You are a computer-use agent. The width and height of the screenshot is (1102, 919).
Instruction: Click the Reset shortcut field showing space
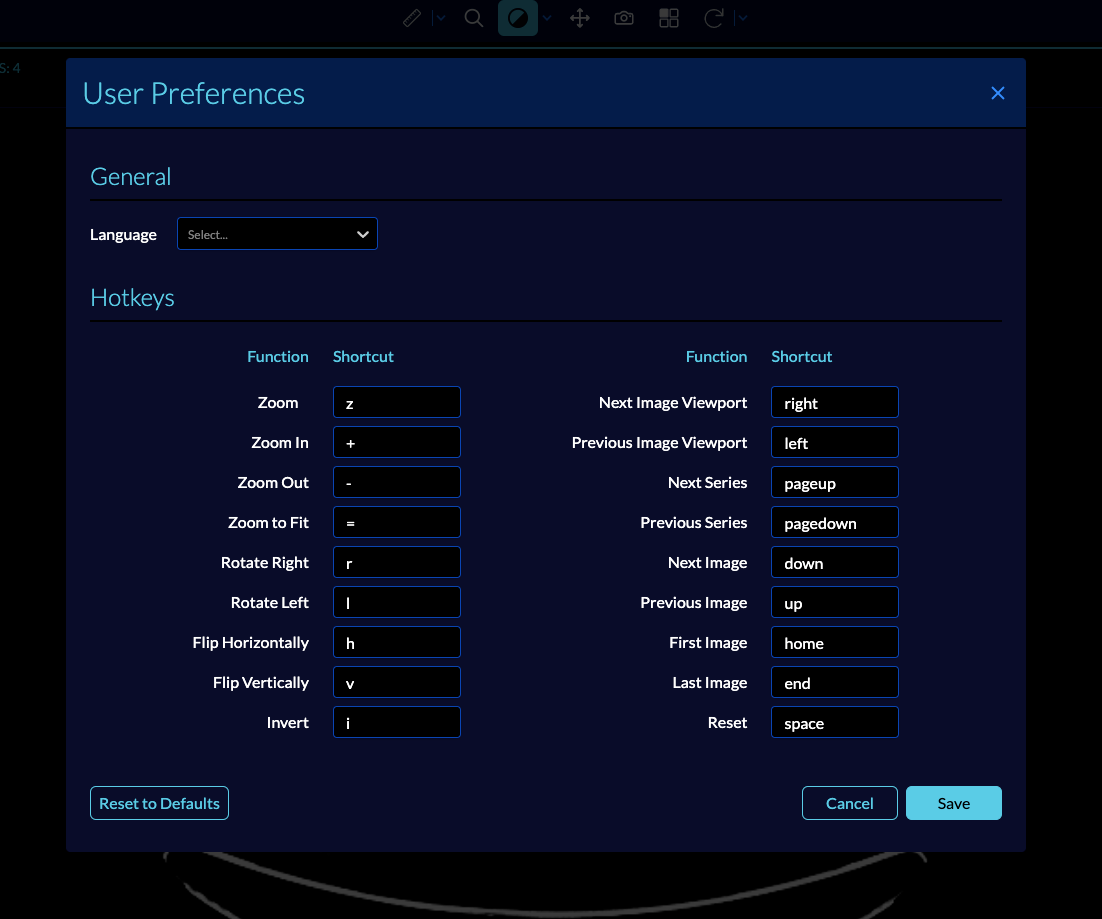tap(834, 722)
